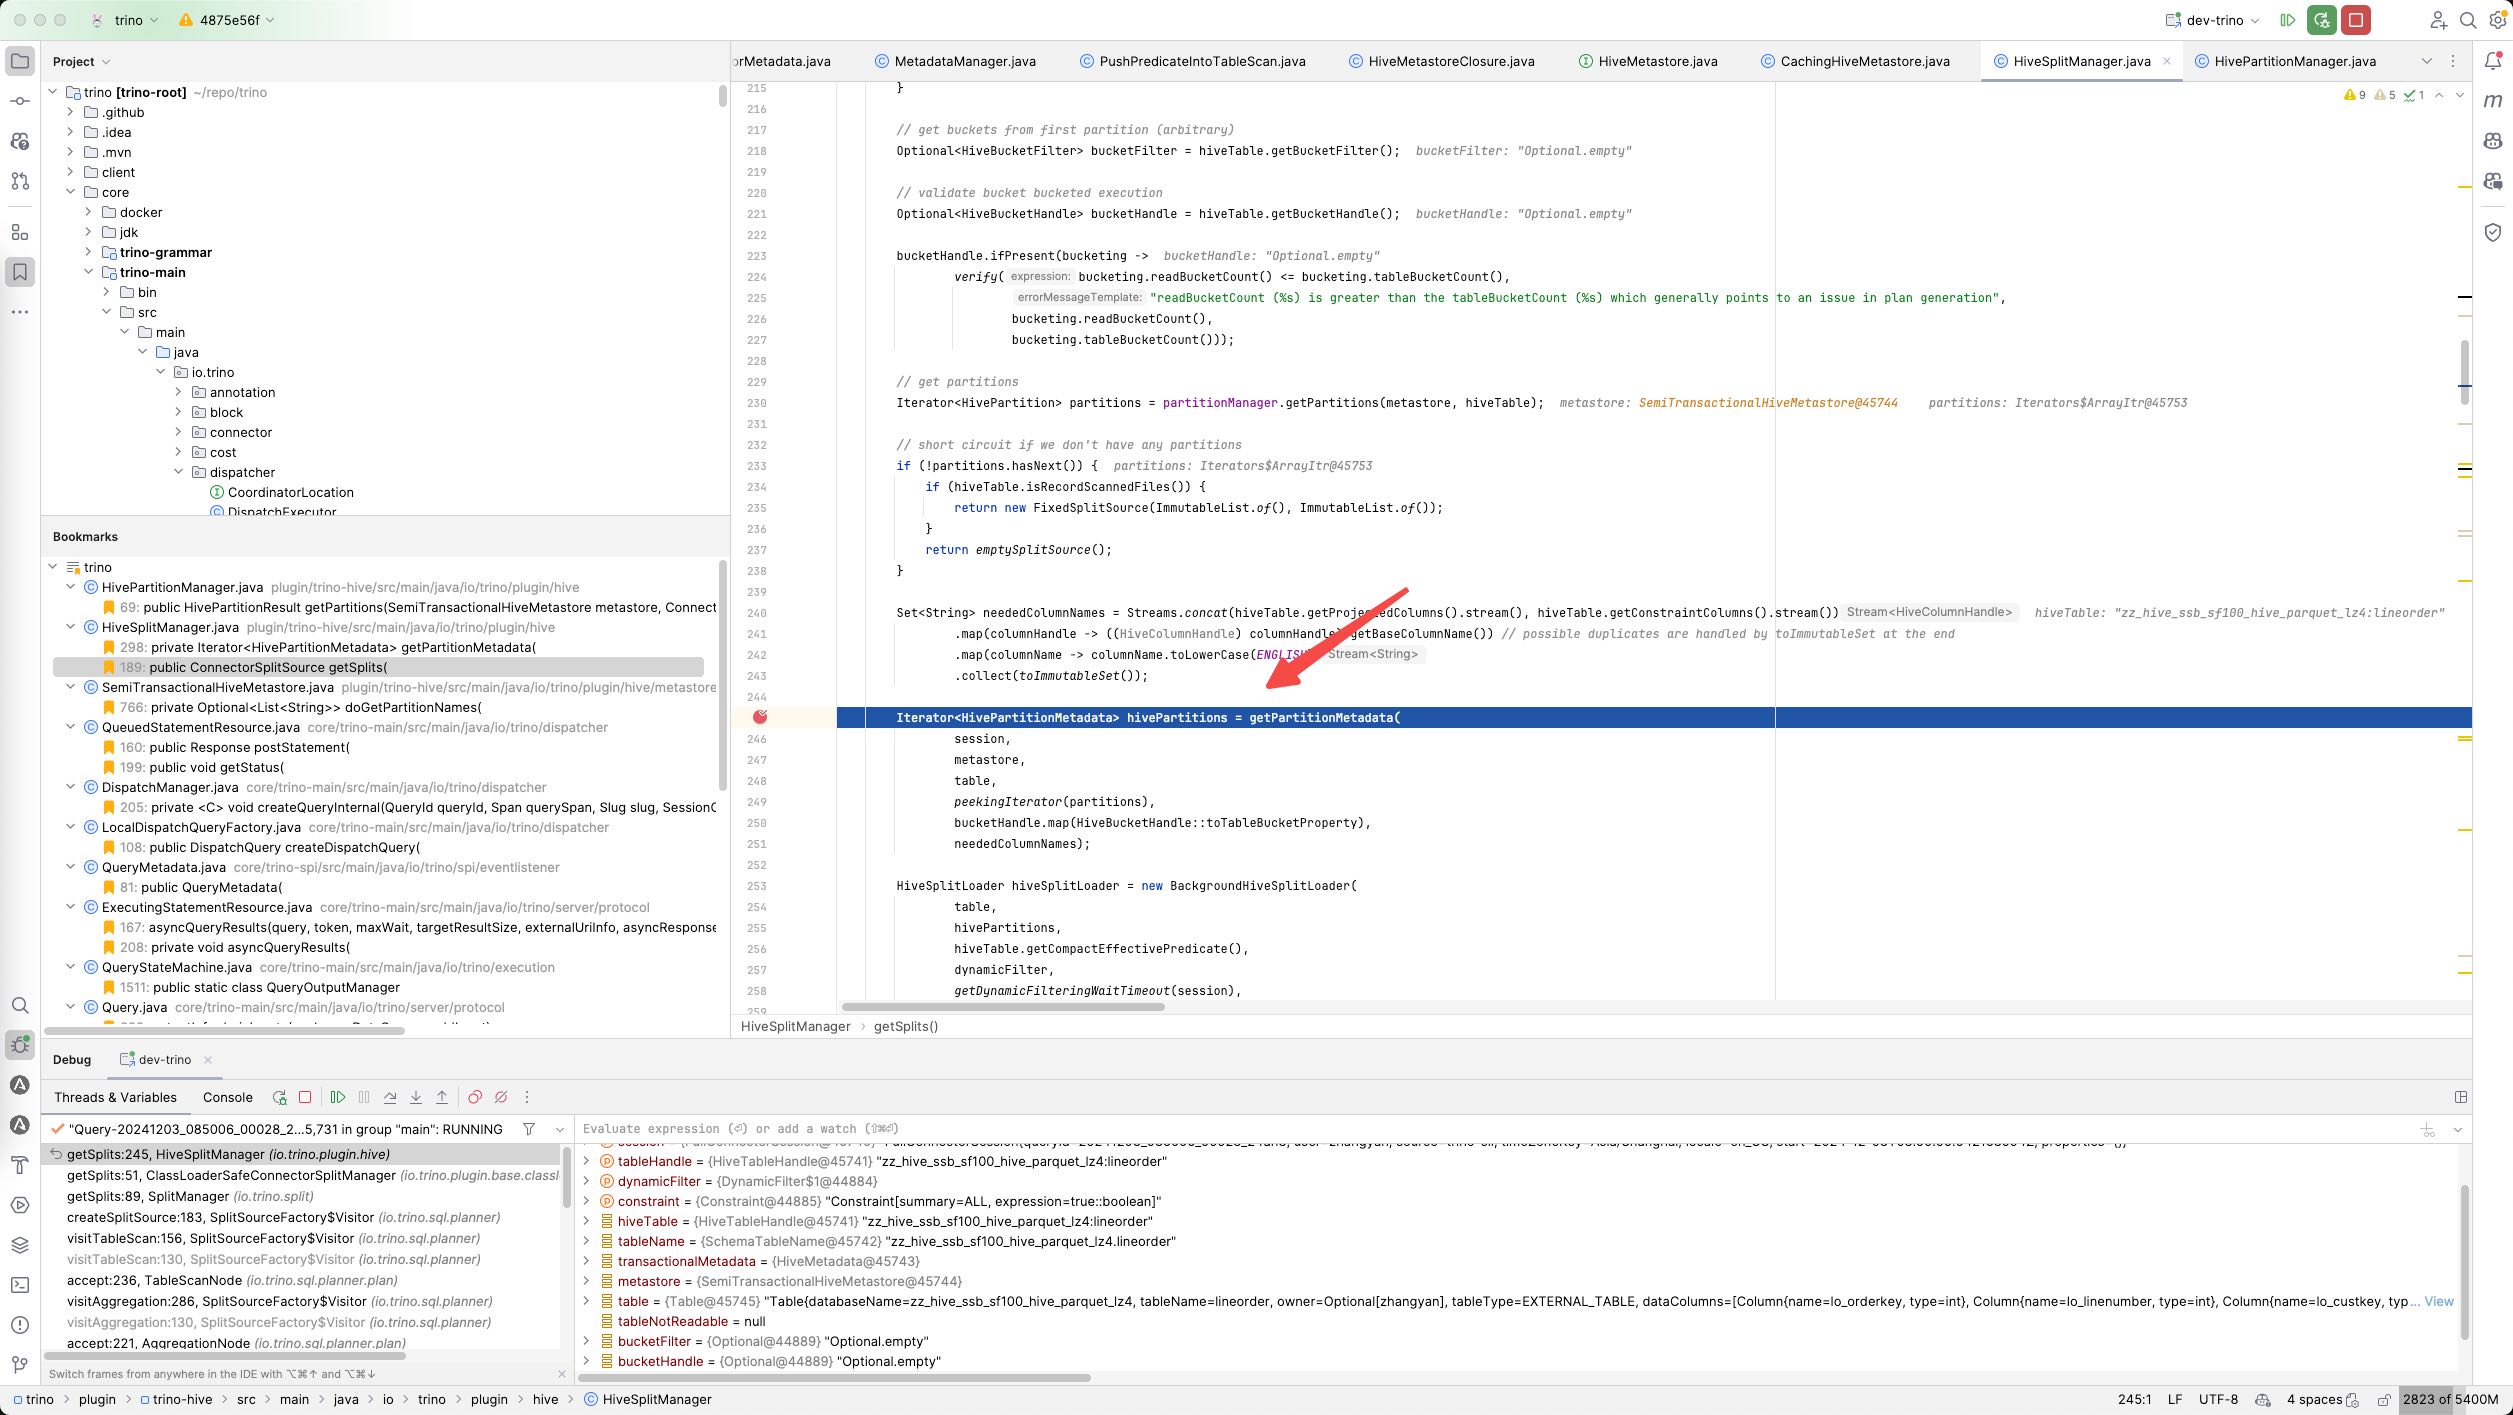Open the Problems tool window icon

click(20, 1325)
